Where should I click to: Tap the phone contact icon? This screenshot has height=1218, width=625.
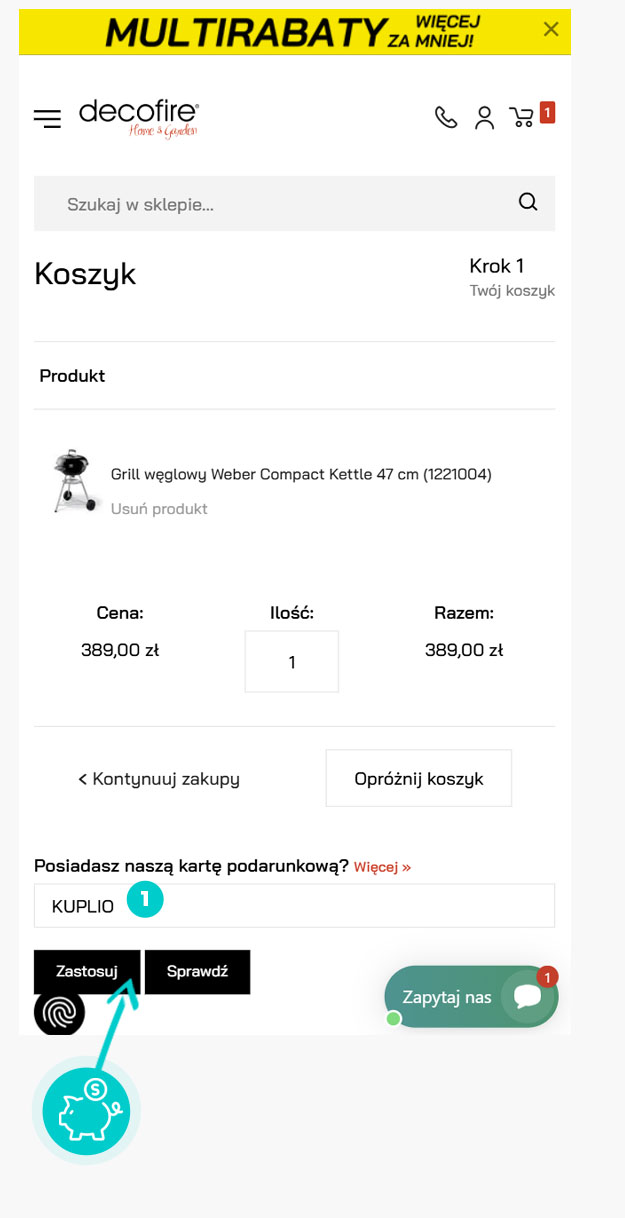[x=446, y=118]
